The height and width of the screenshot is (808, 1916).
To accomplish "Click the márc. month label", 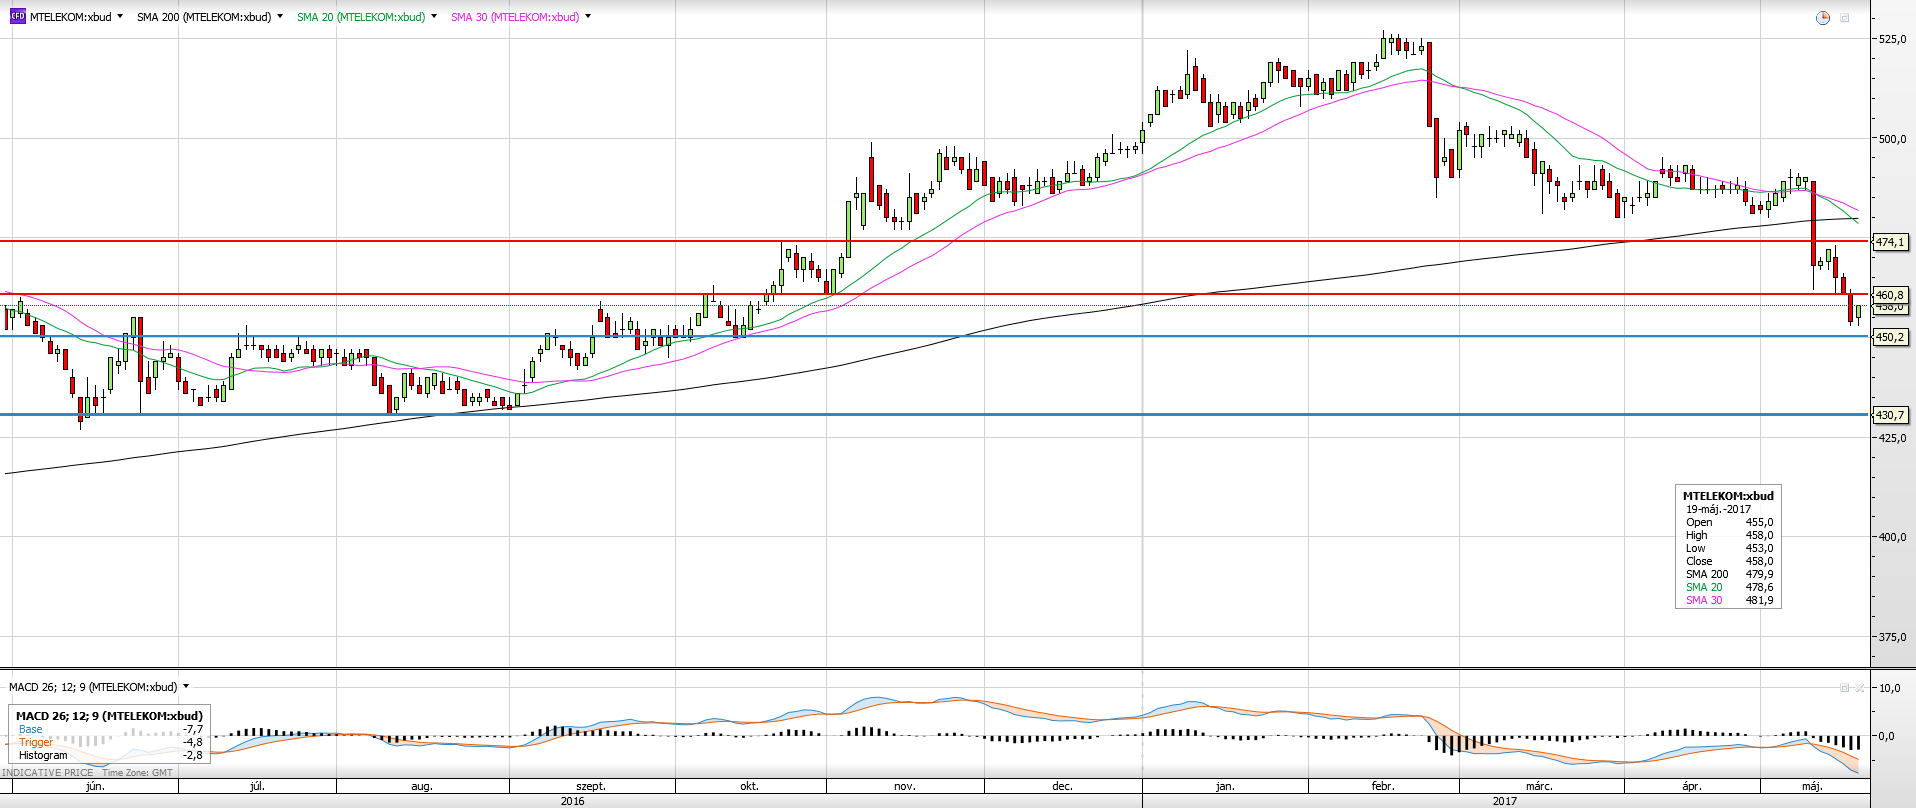I will click(1539, 786).
